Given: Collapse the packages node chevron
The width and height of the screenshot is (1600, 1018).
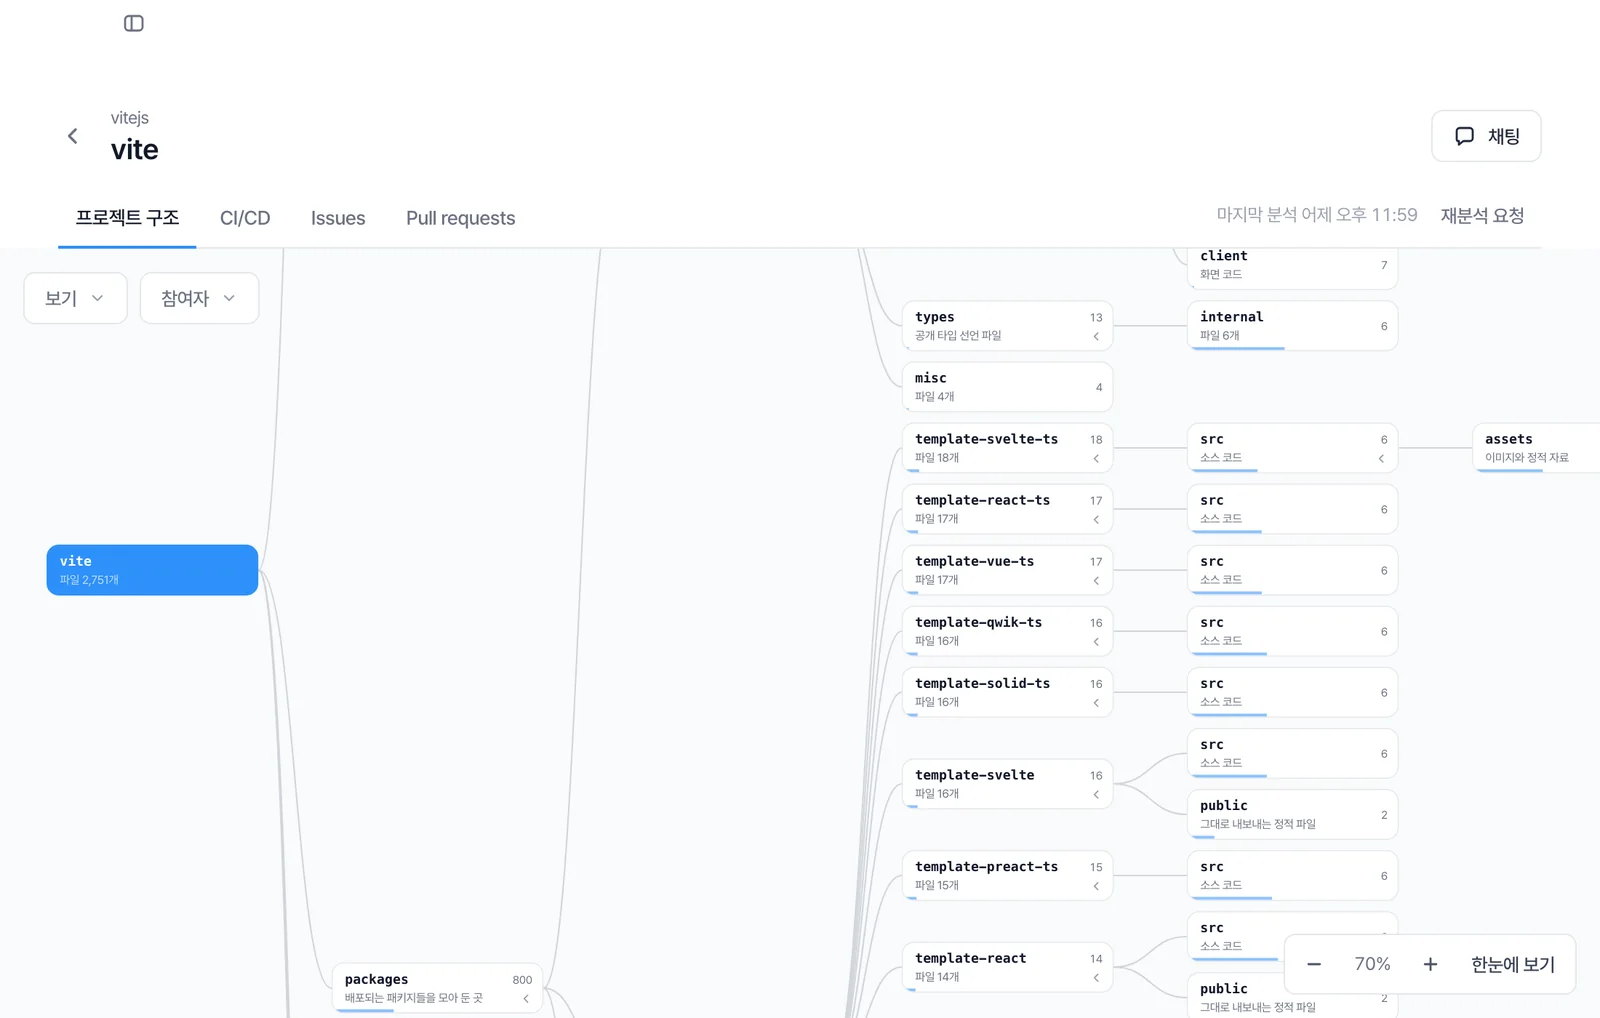Looking at the screenshot, I should tap(526, 998).
